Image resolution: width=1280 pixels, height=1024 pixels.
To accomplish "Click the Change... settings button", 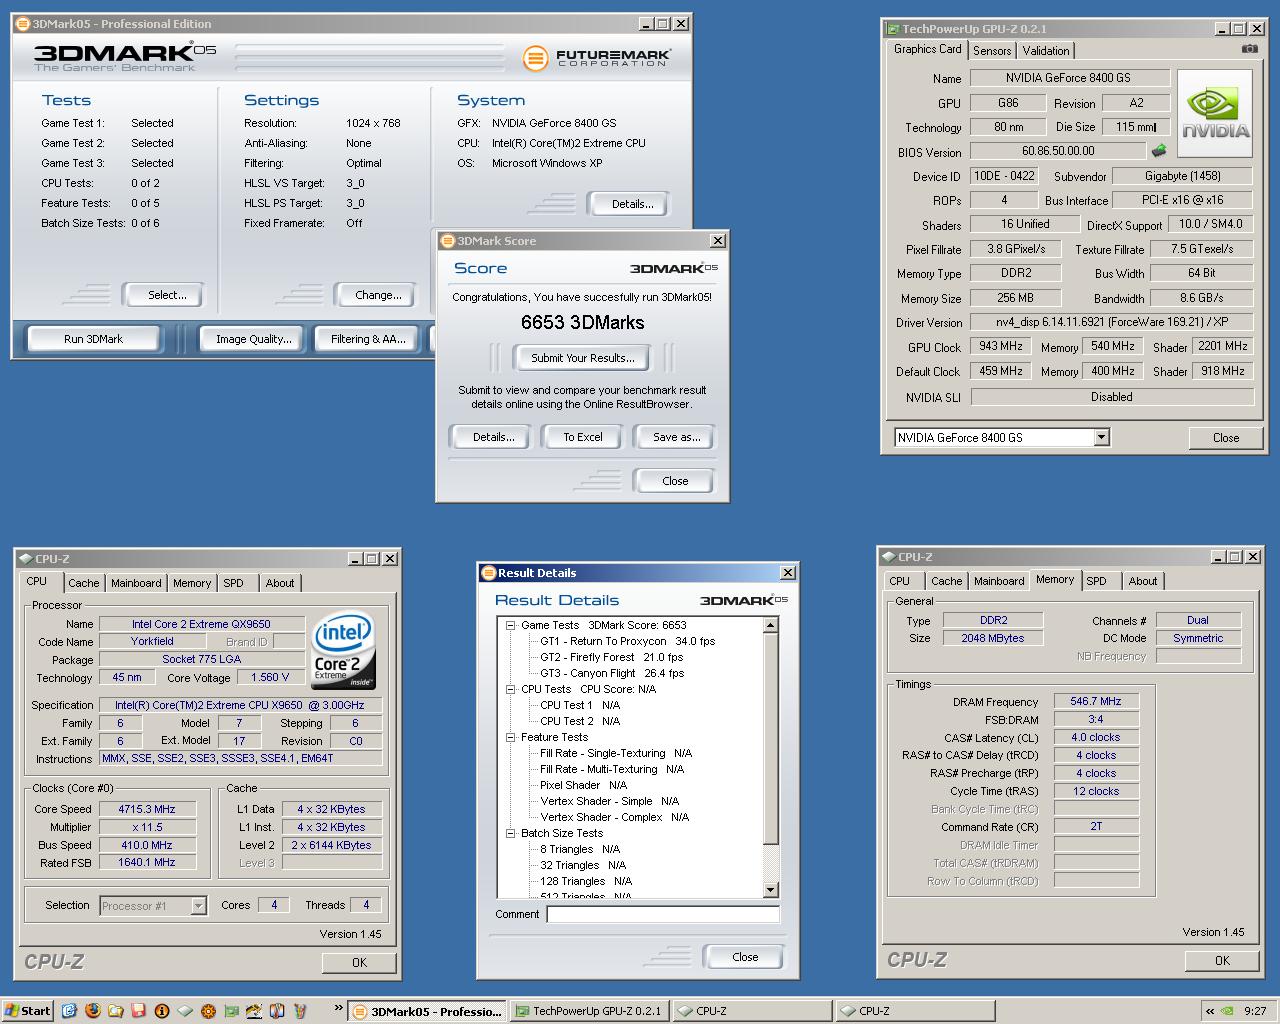I will coord(378,295).
